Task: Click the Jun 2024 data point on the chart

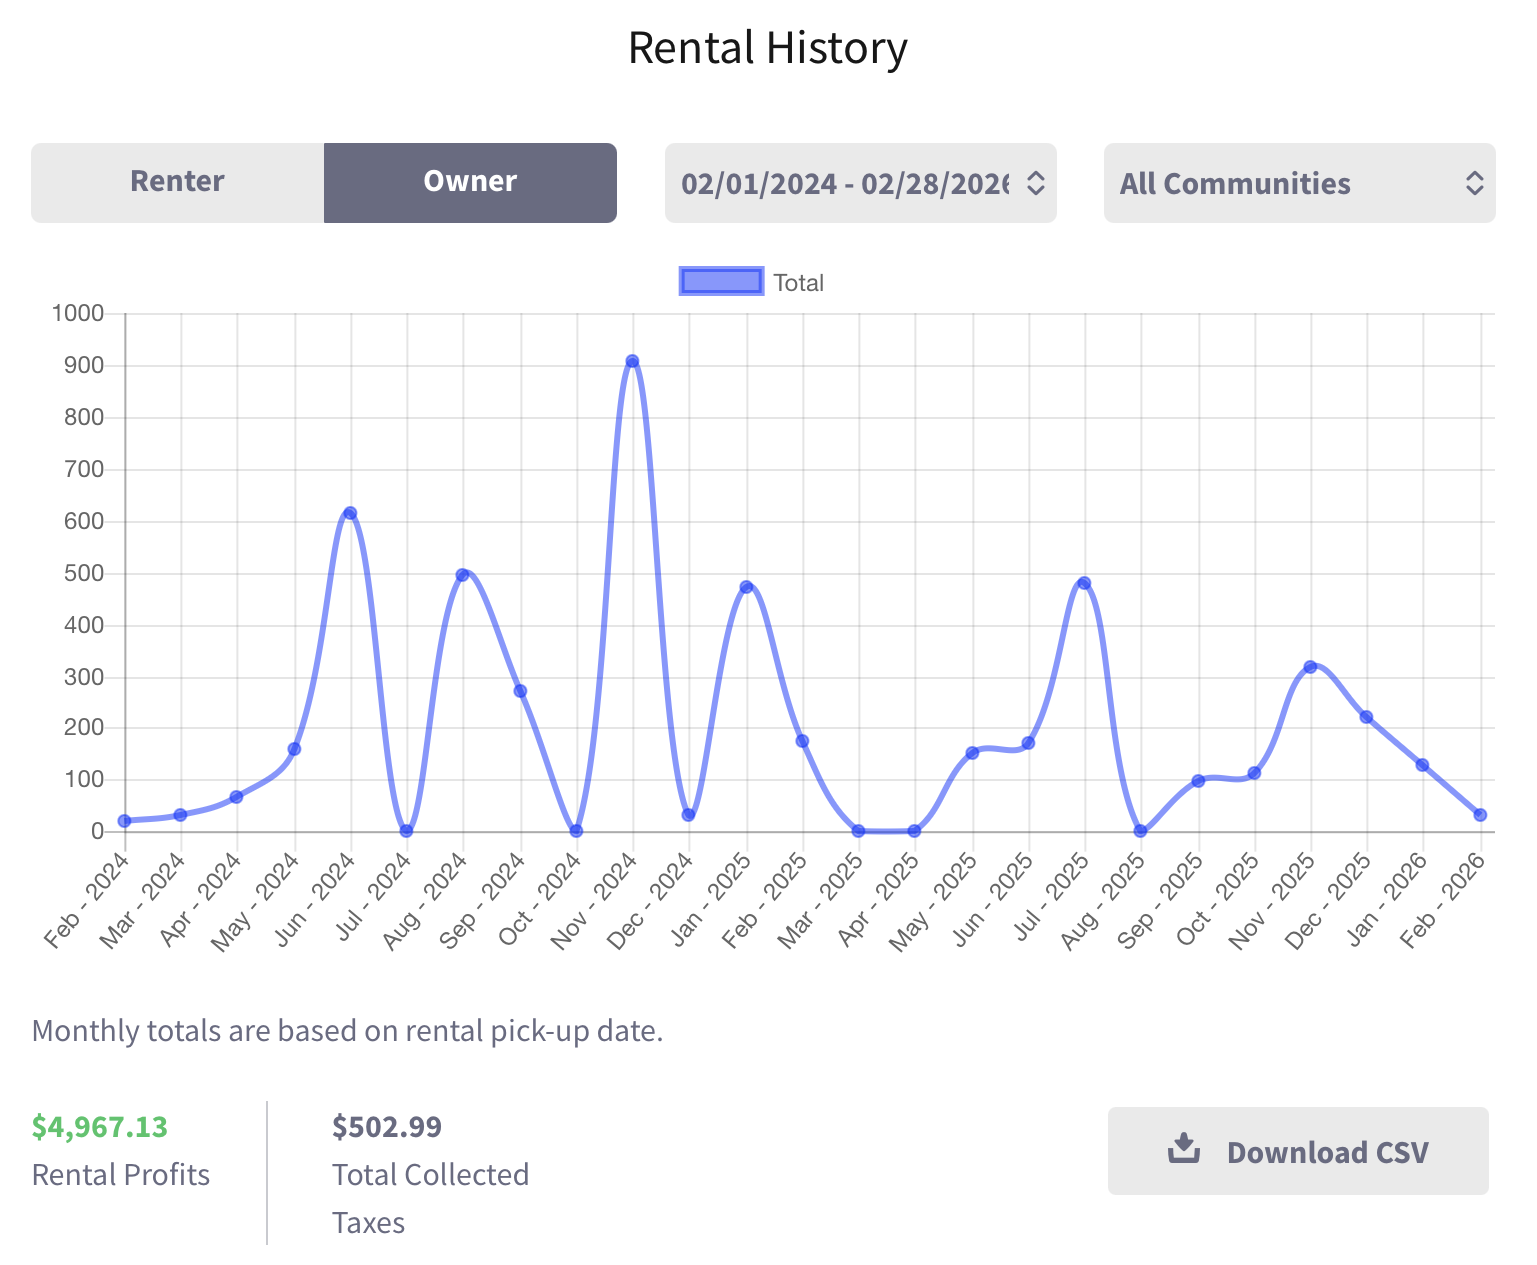Action: click(349, 511)
